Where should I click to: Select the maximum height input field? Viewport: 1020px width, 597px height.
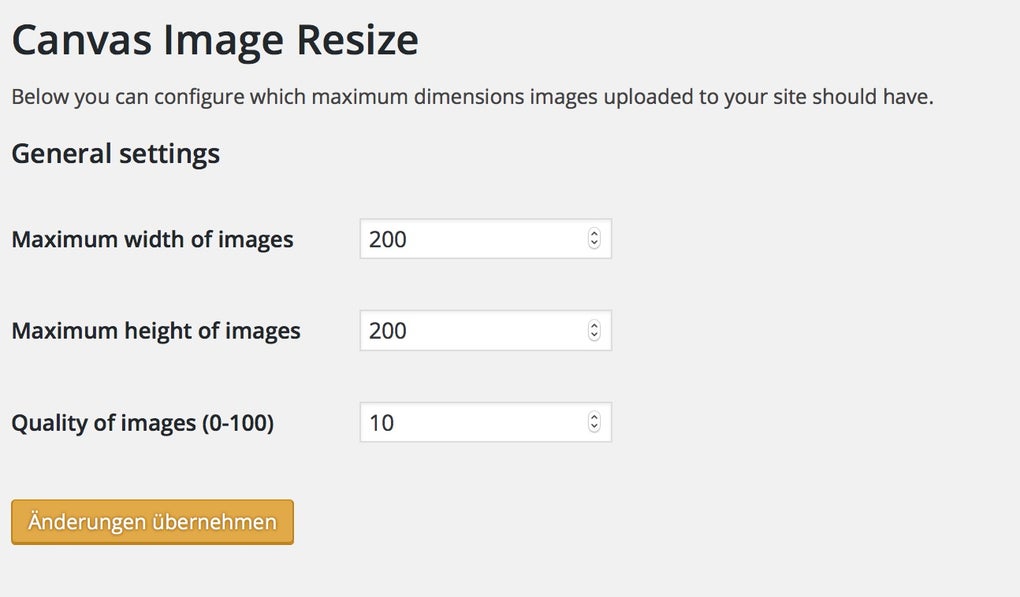470,330
